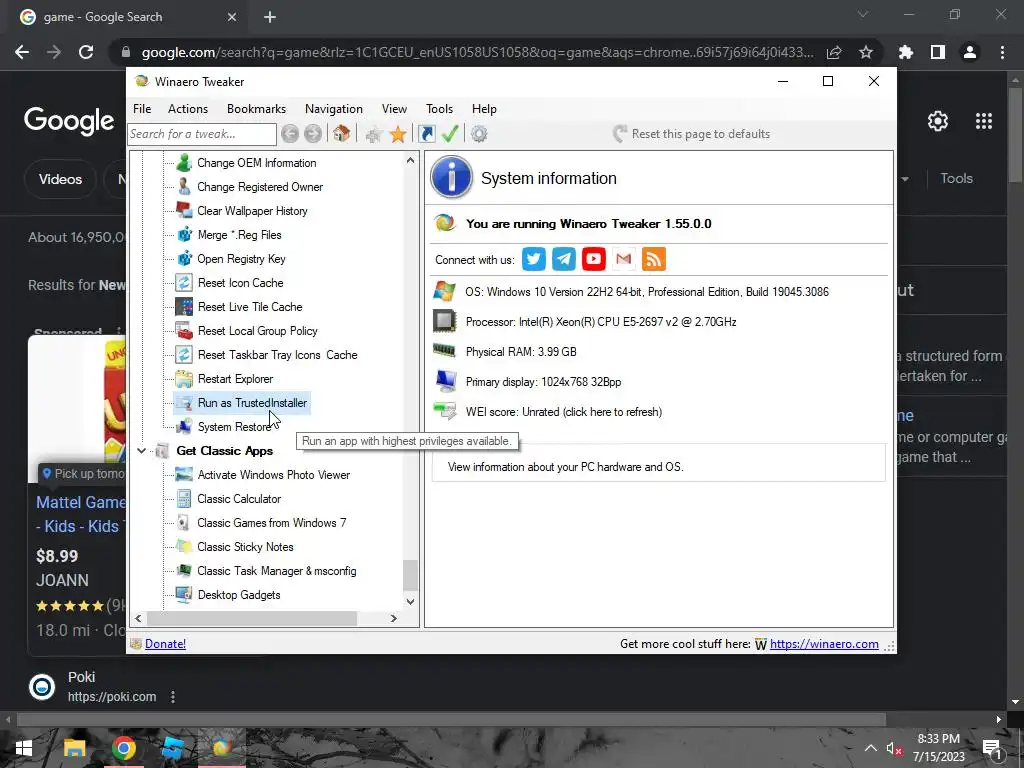Screen dimensions: 1024x768
Task: Click the Forward navigation arrow in Winaero toolbar
Action: [313, 134]
